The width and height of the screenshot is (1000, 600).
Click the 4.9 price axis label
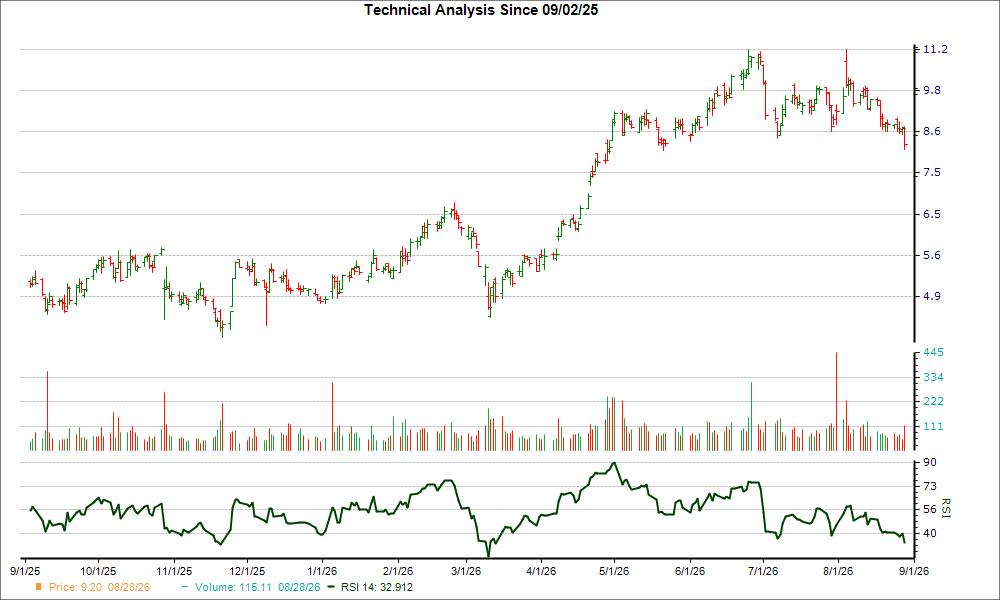point(931,296)
